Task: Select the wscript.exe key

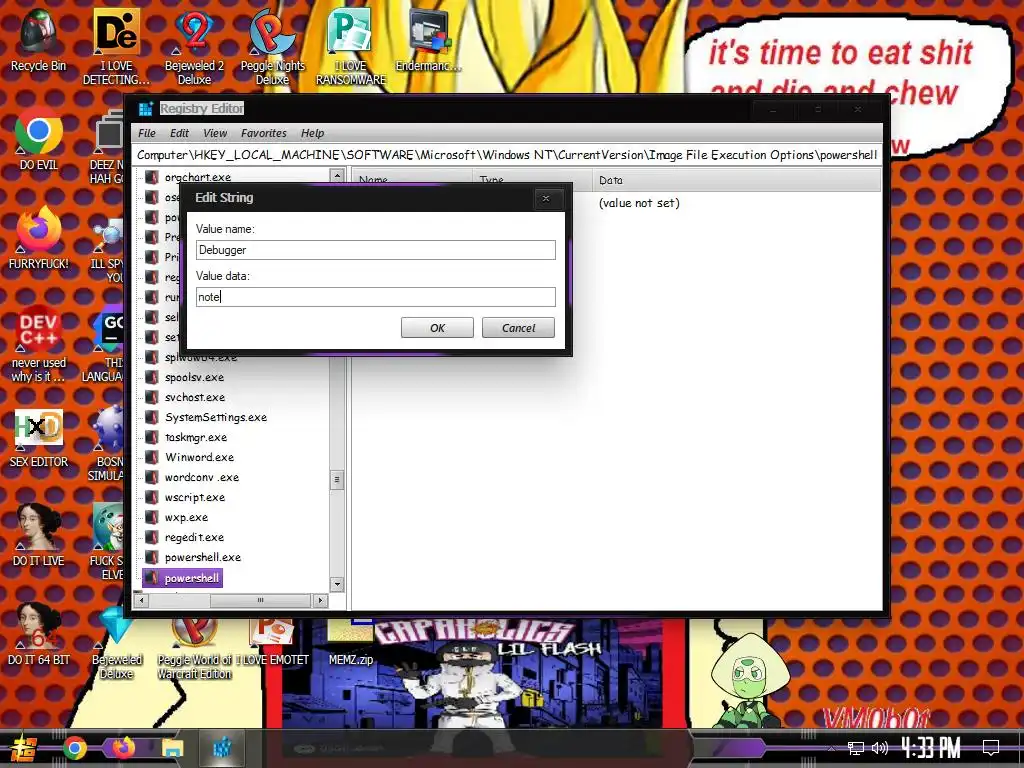Action: point(195,498)
